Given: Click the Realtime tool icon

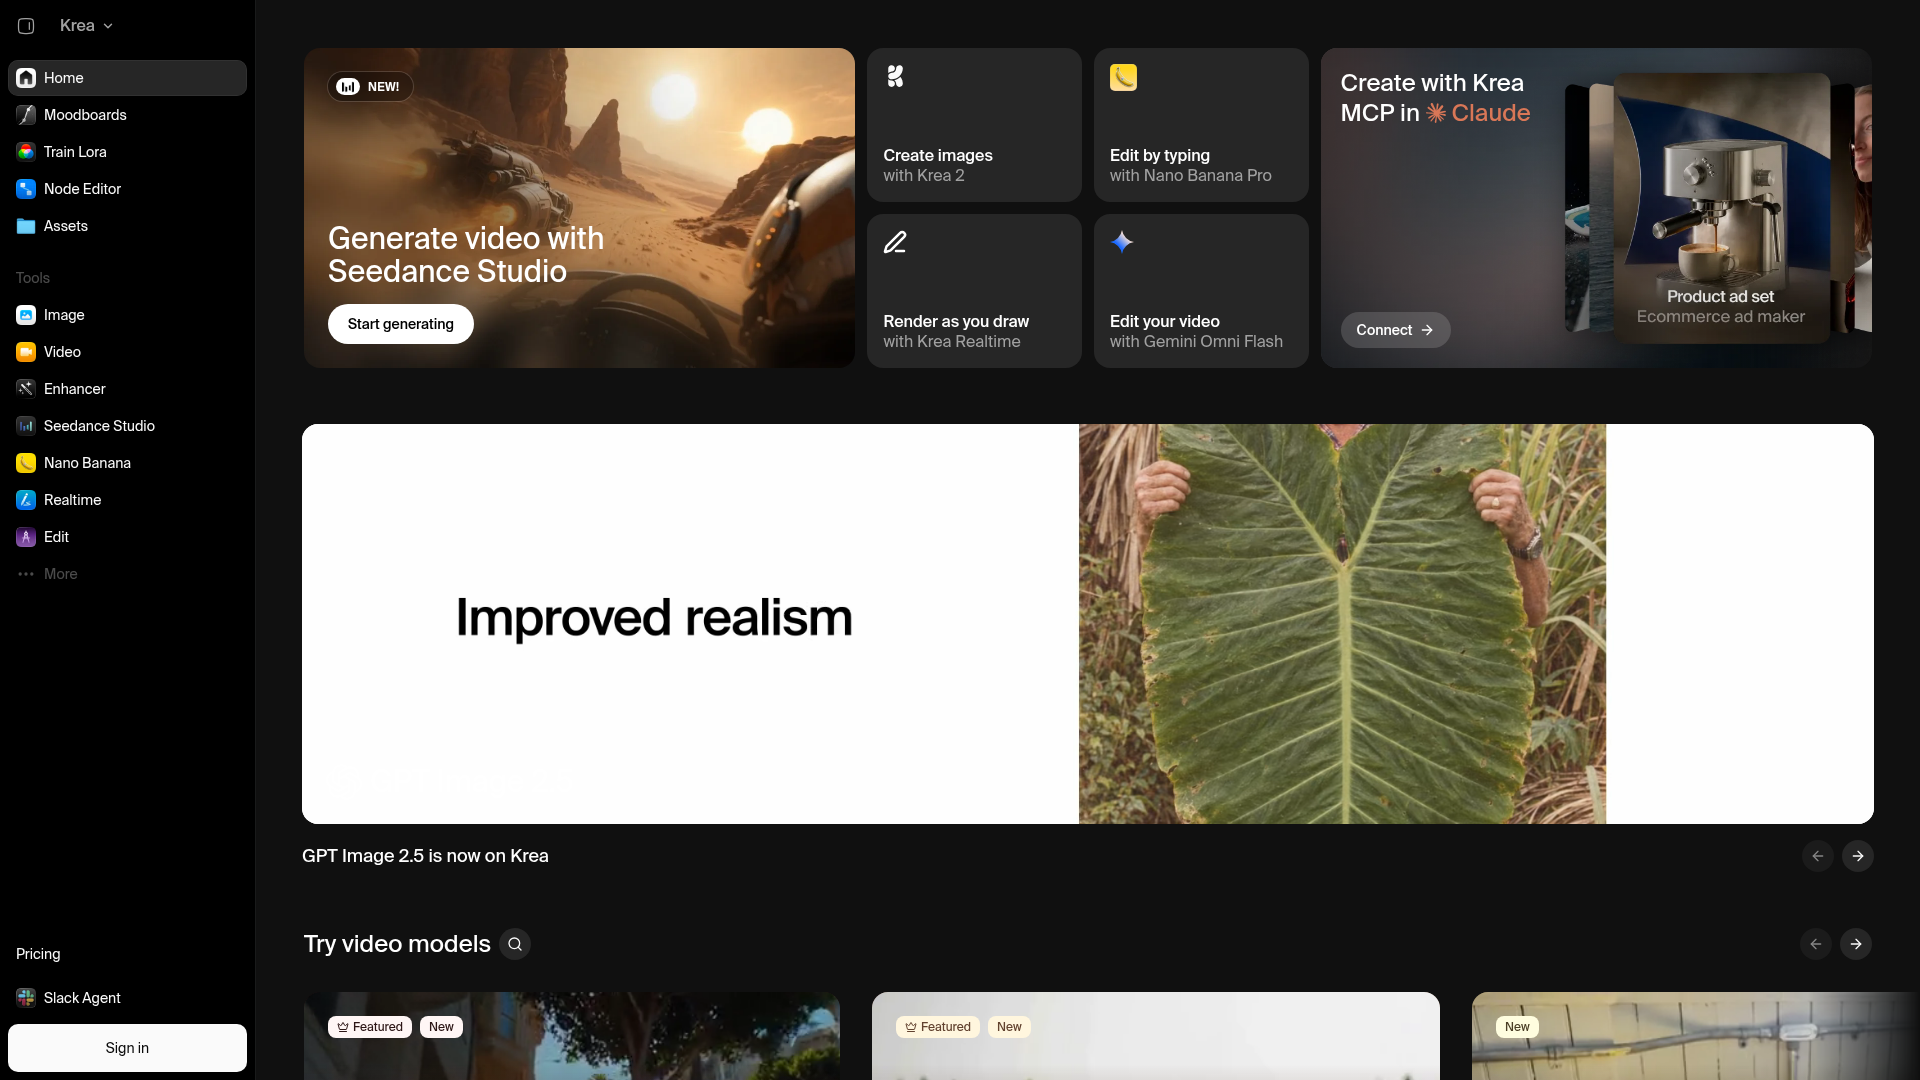Looking at the screenshot, I should pos(26,500).
